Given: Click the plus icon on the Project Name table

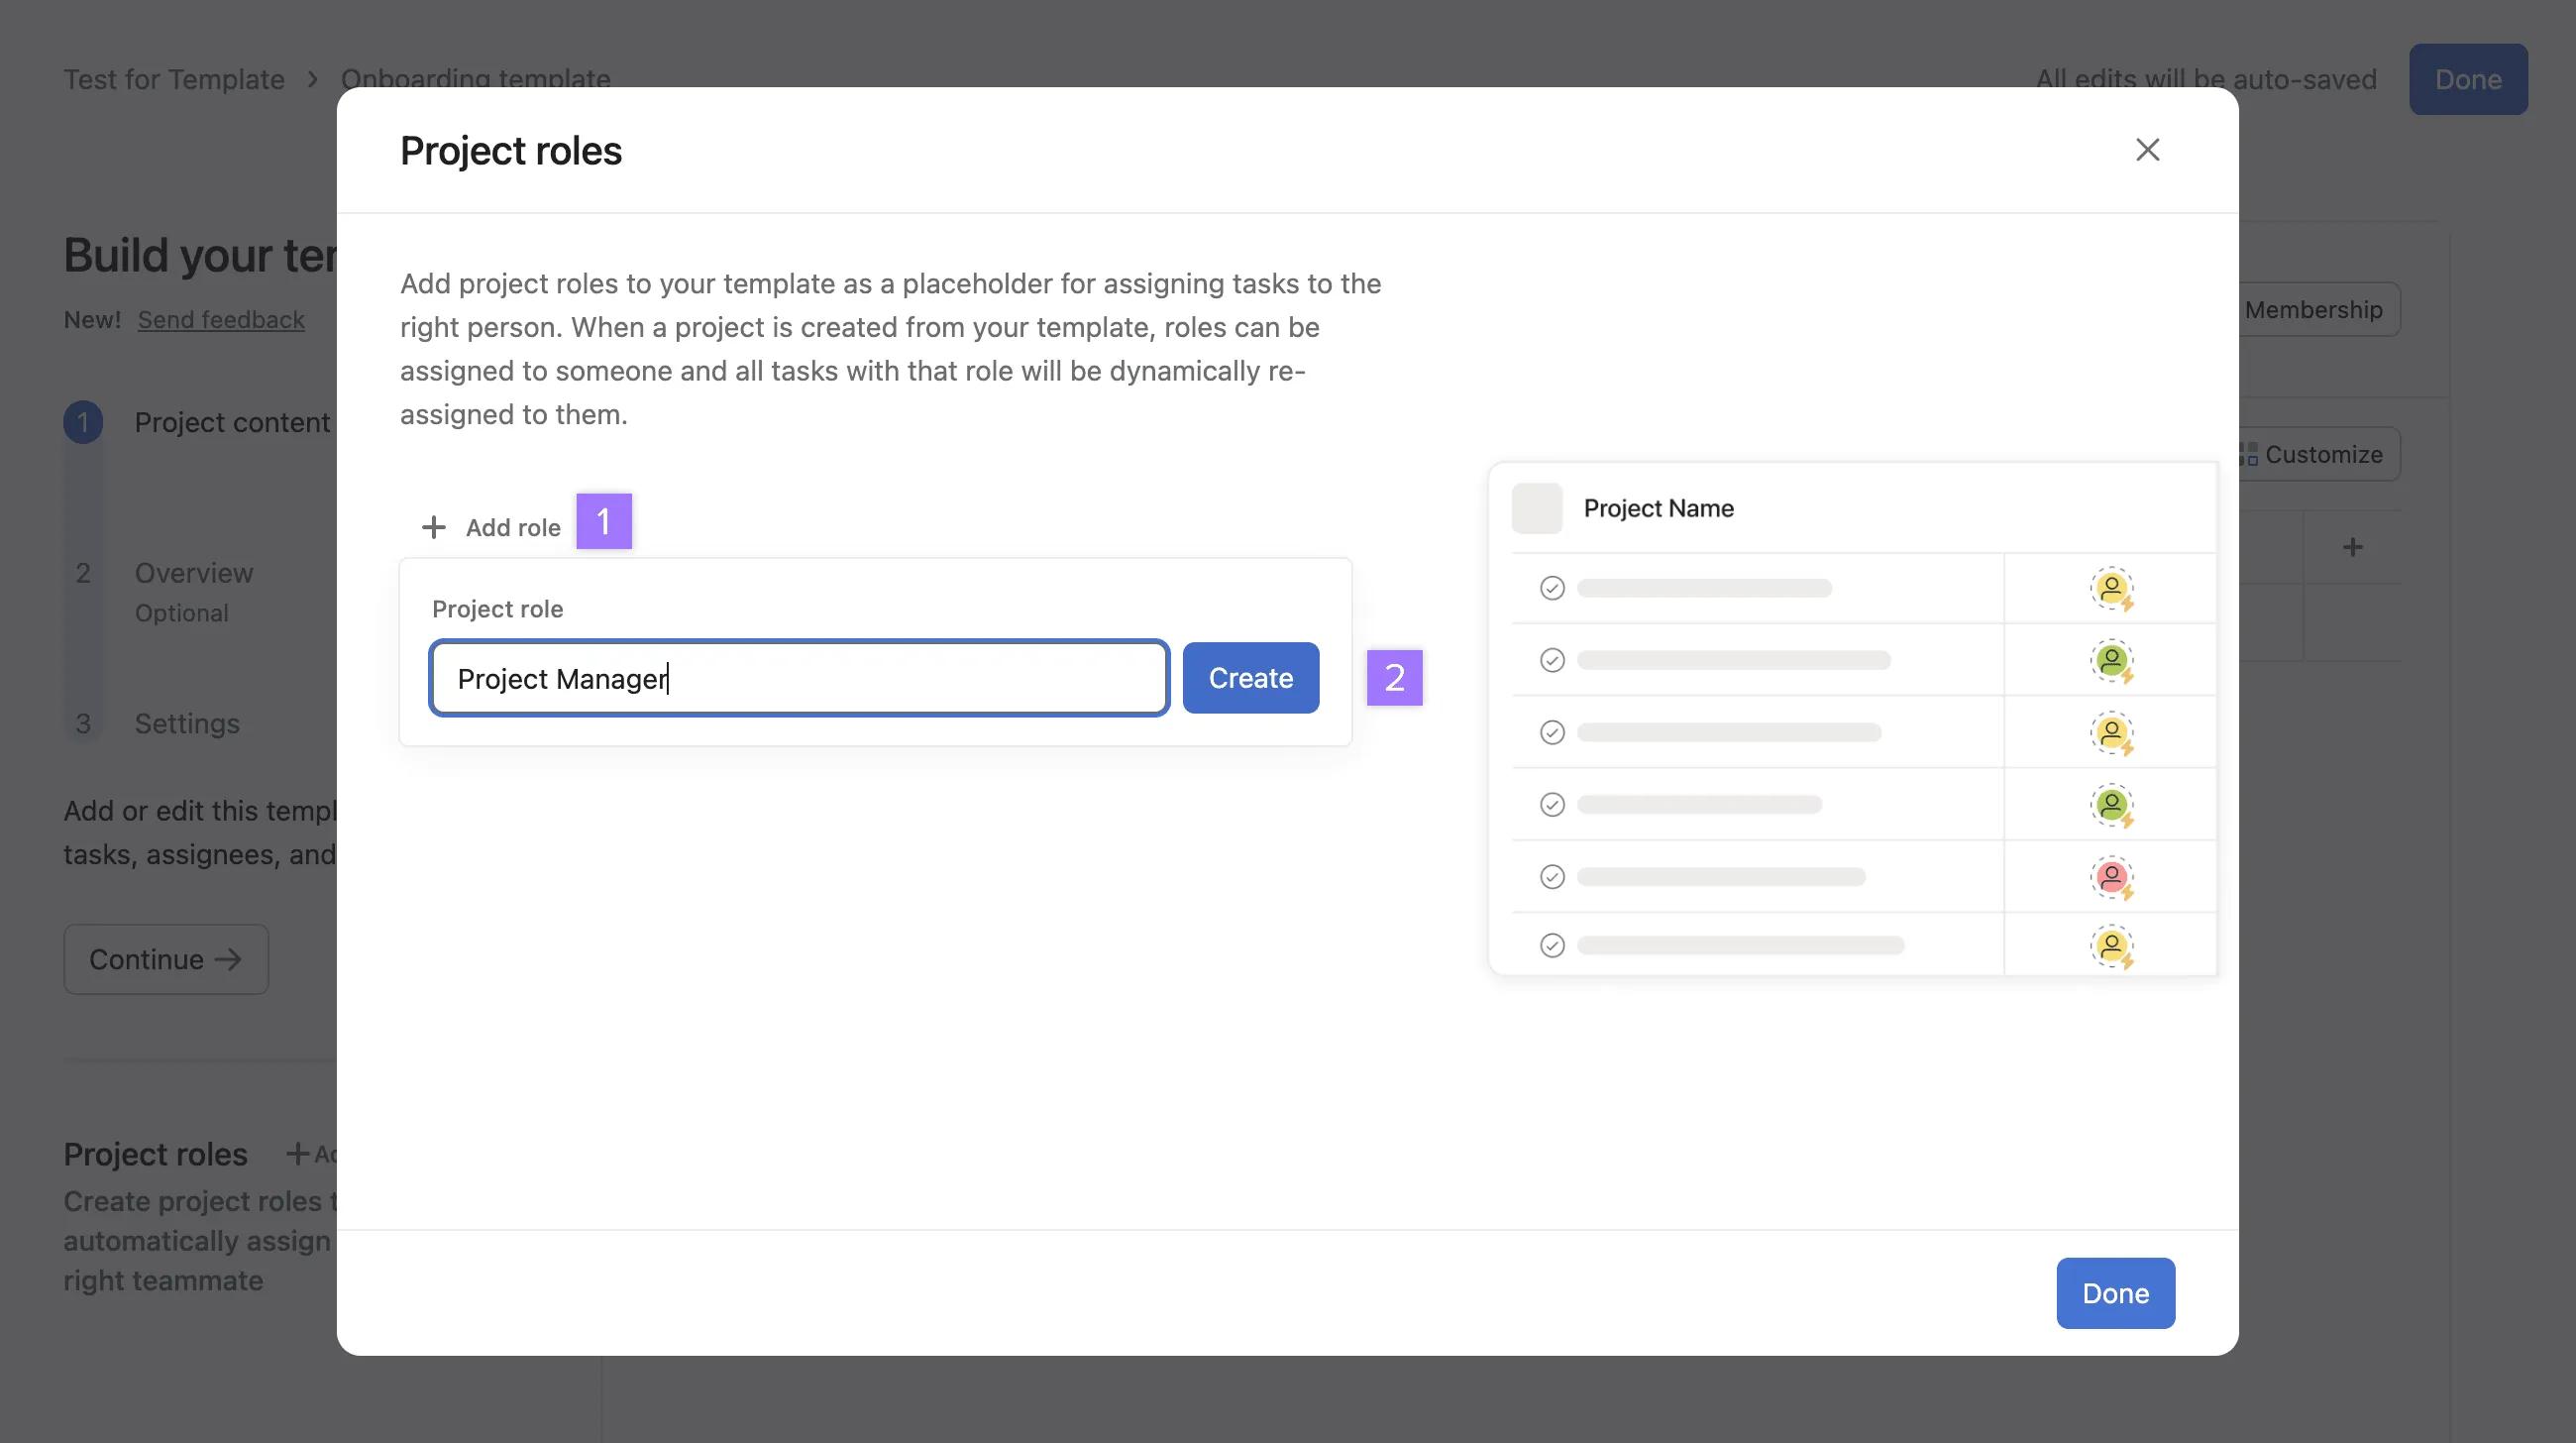Looking at the screenshot, I should tap(2352, 546).
